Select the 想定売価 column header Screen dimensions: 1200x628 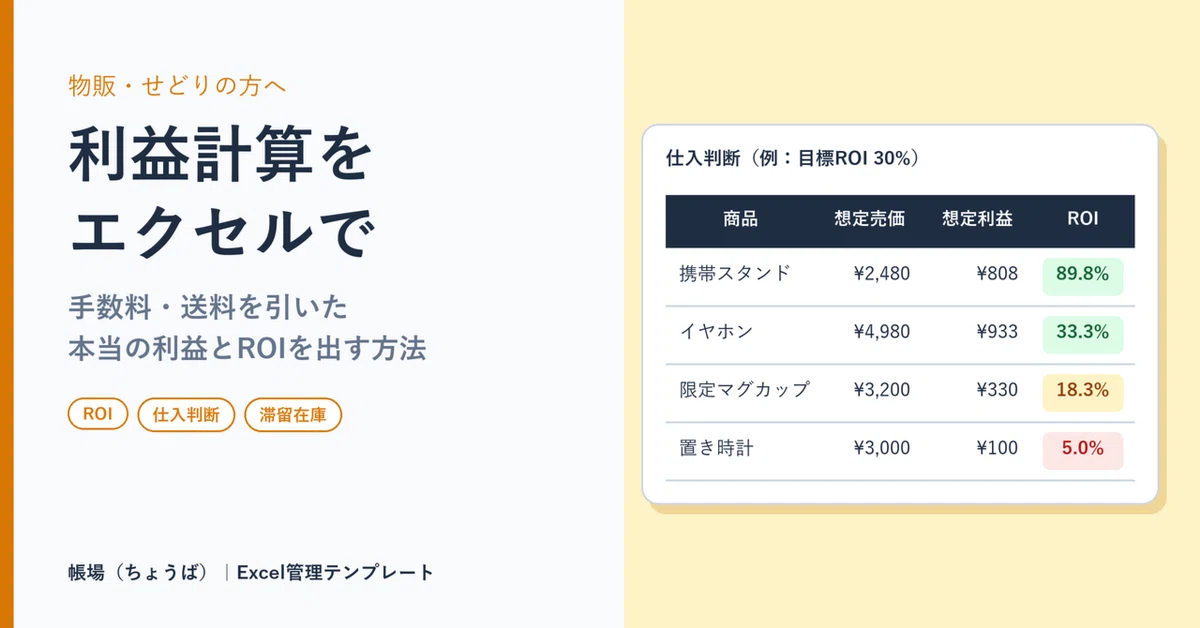pos(870,220)
